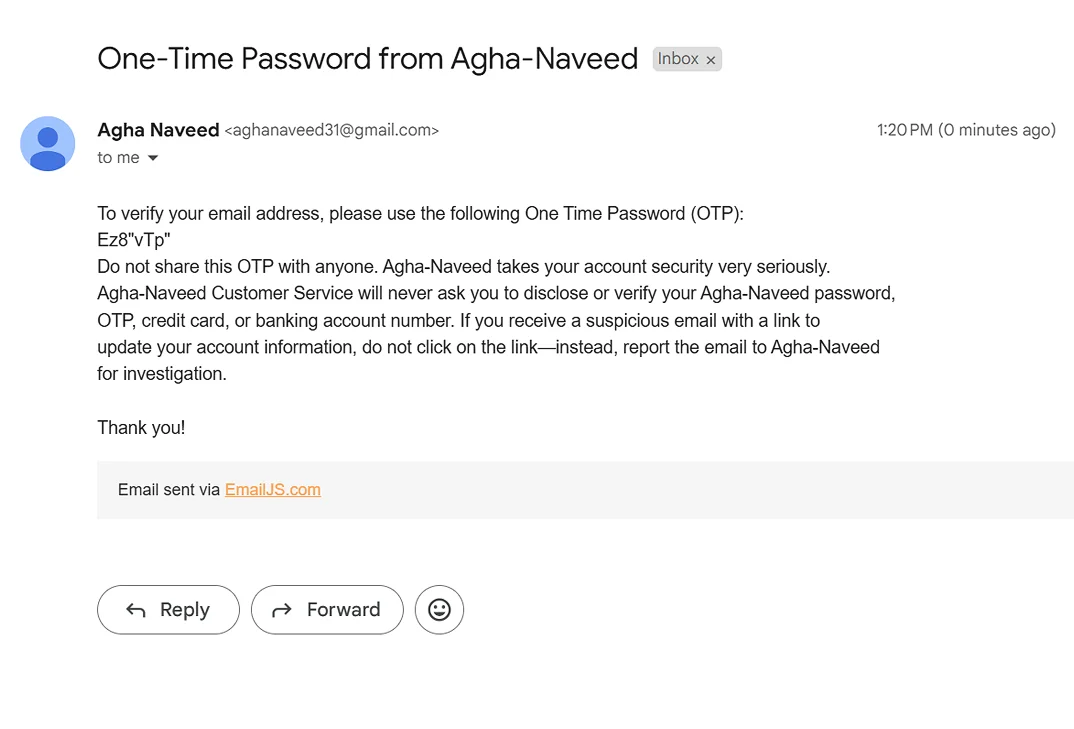Open the EmailJS.com link

273,489
